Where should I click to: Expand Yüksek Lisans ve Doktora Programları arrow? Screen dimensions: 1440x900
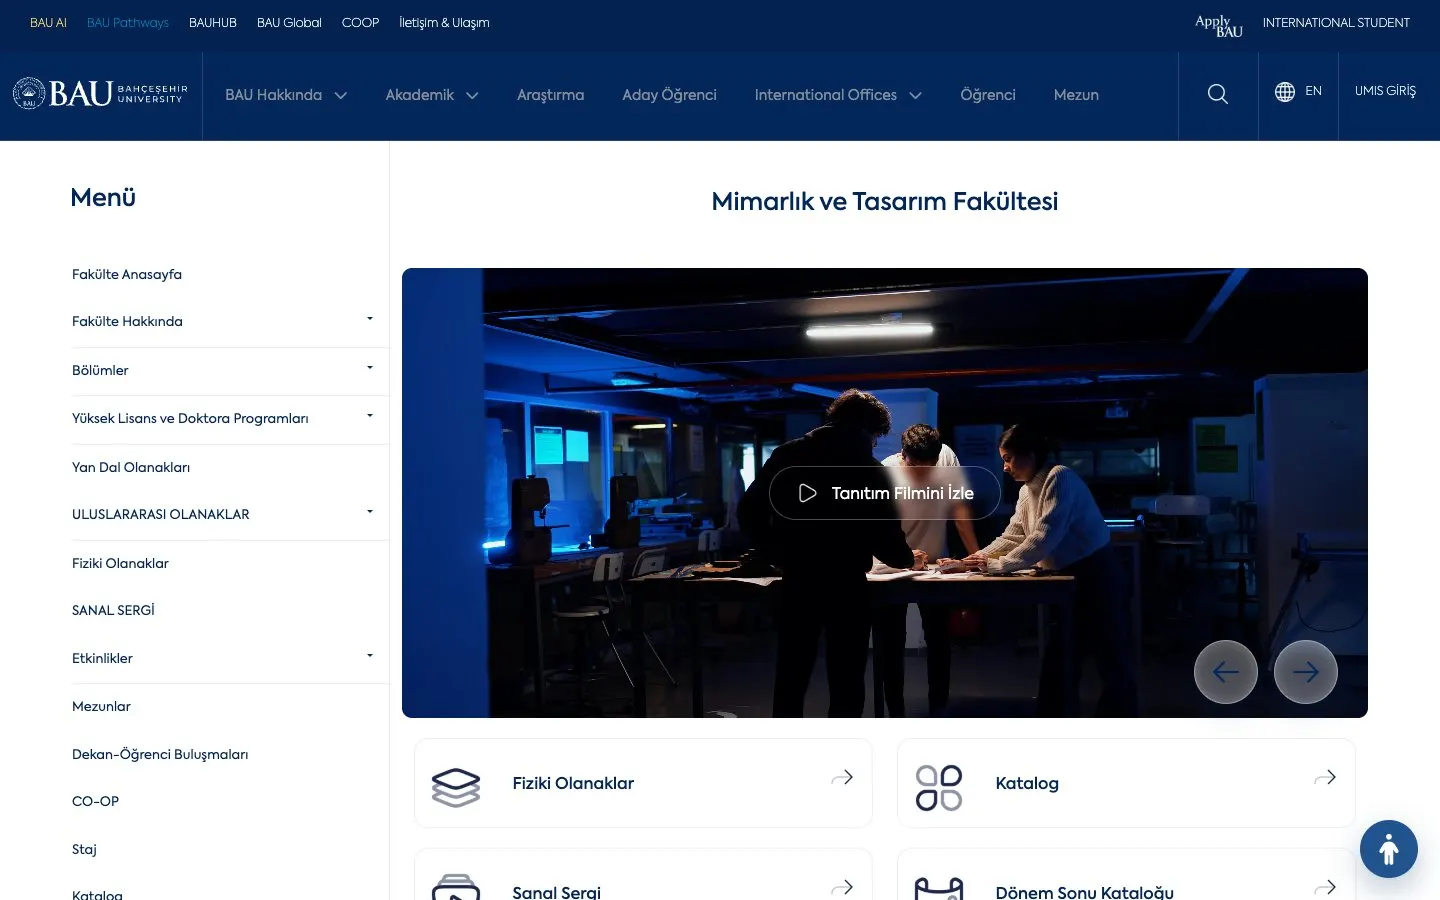click(x=370, y=416)
